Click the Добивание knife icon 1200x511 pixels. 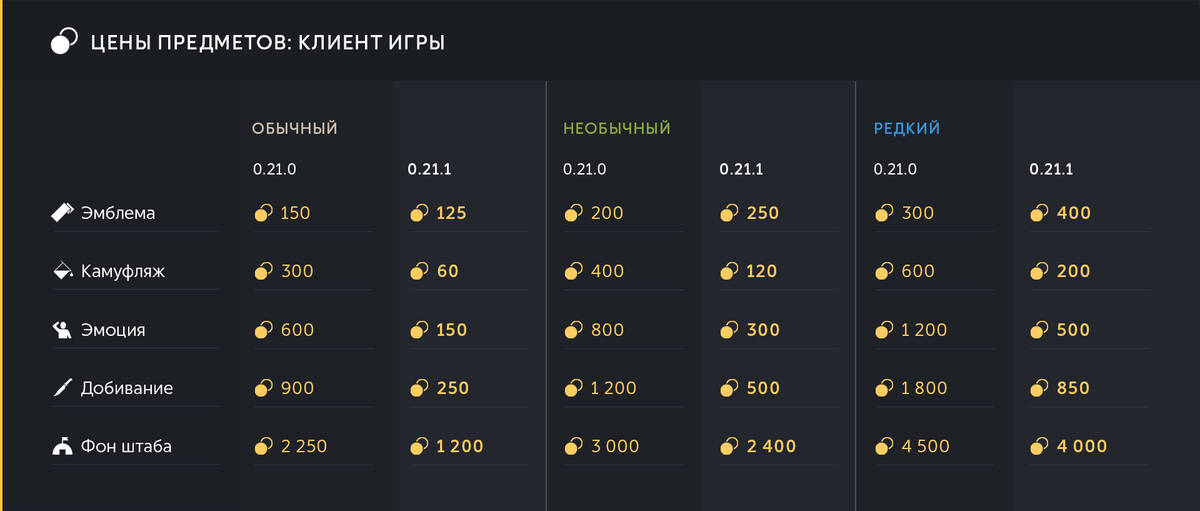63,388
